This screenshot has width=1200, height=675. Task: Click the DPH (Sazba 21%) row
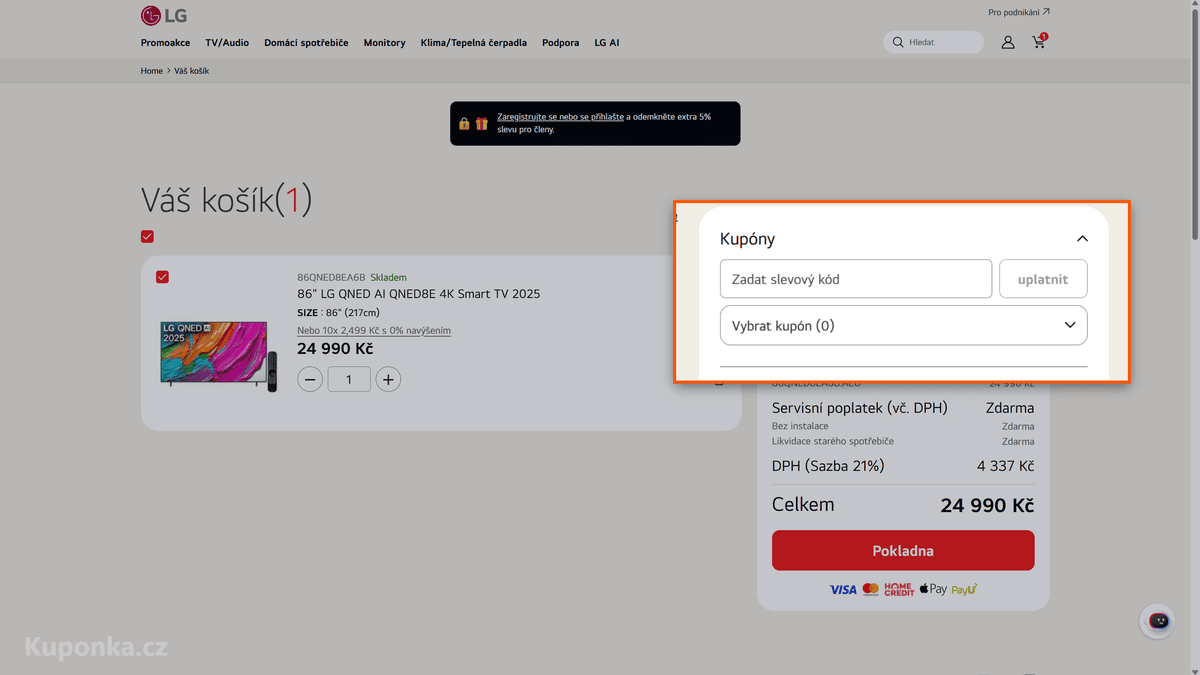(x=903, y=466)
